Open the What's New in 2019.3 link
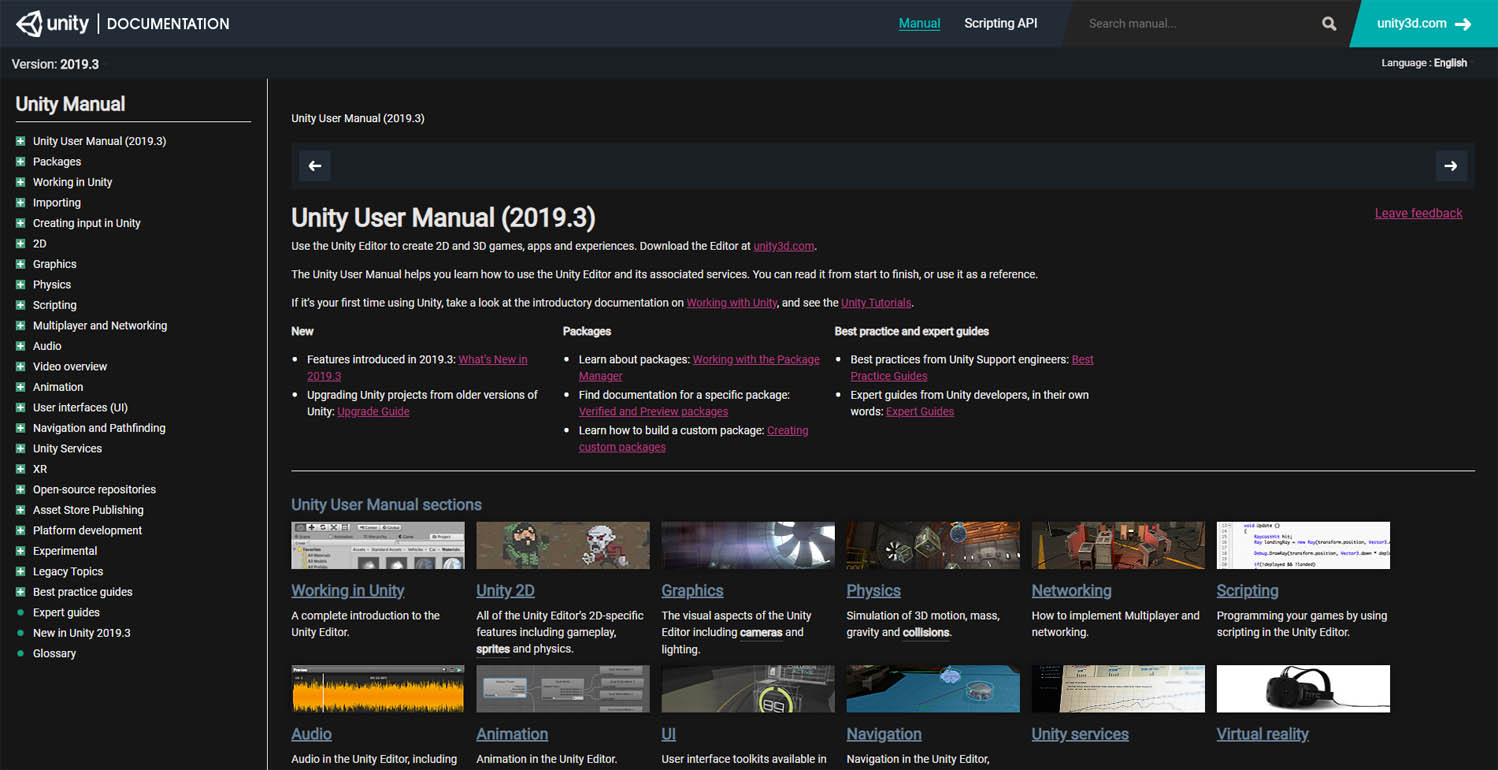Viewport: 1498px width, 770px height. click(492, 359)
